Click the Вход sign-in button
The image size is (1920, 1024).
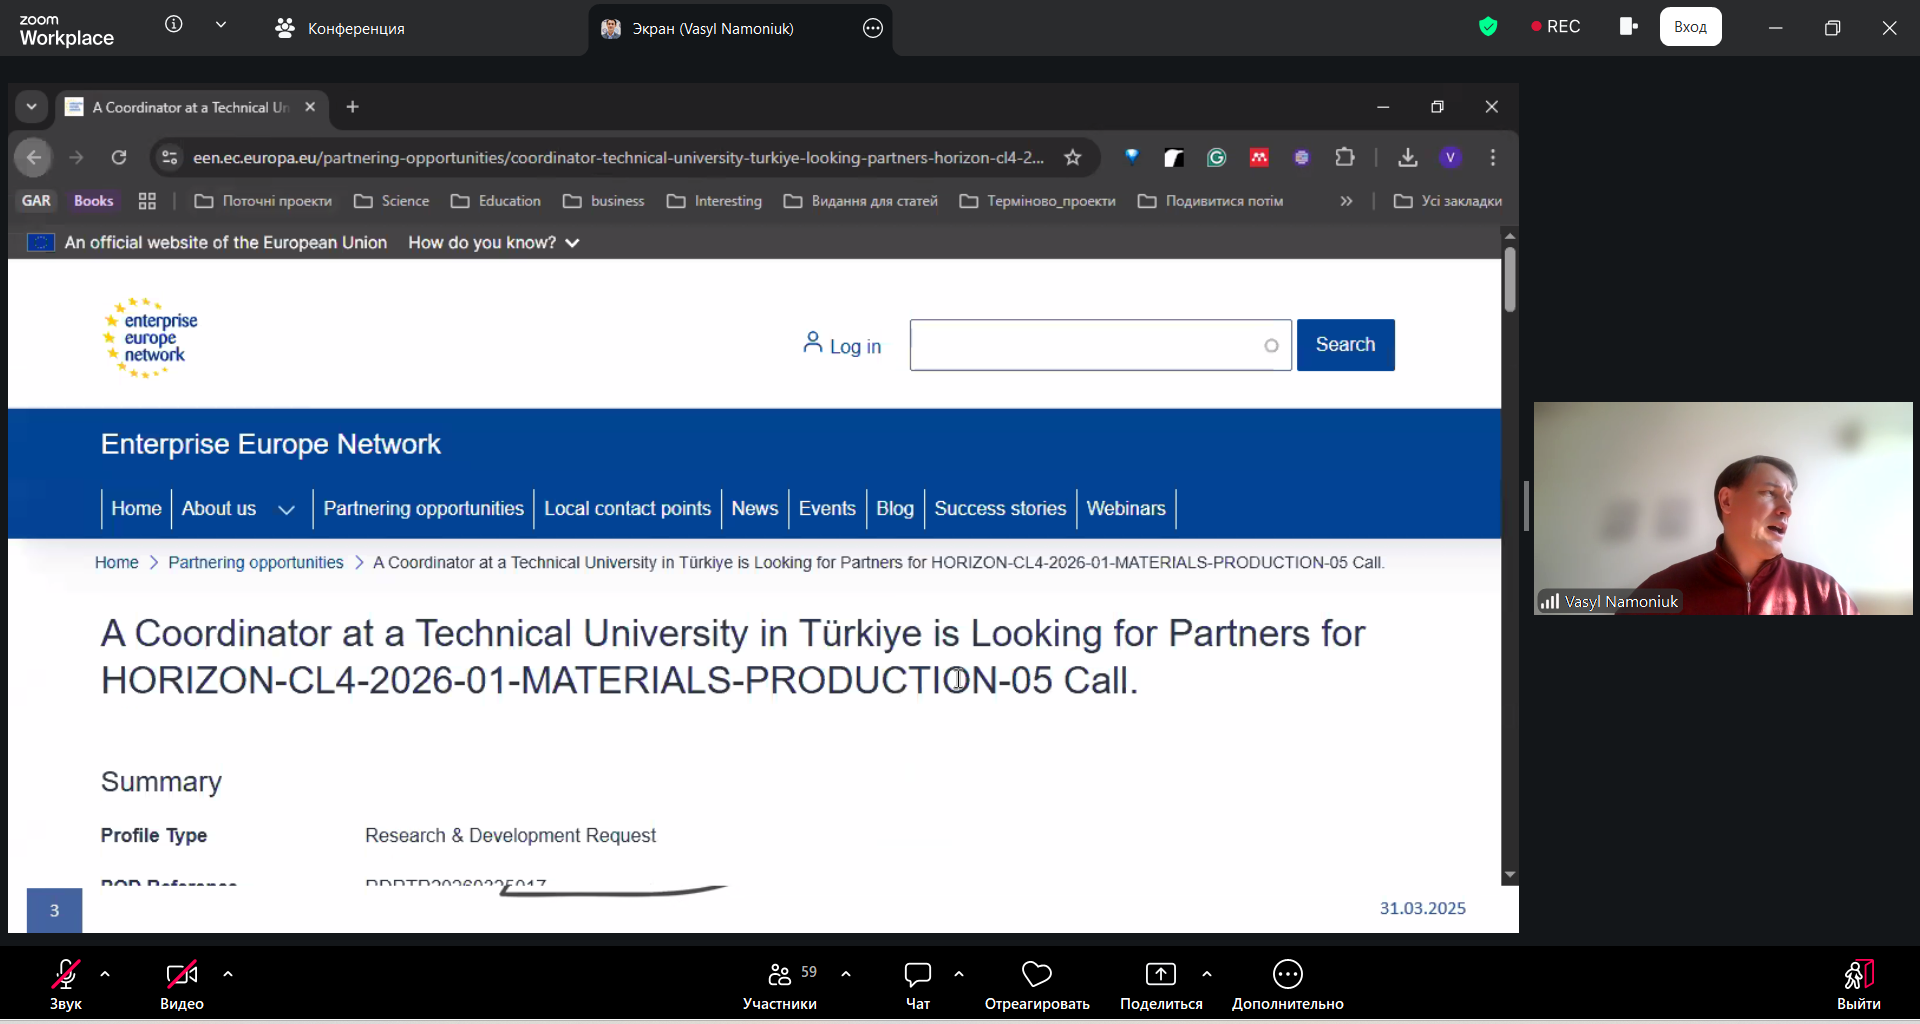coord(1690,27)
